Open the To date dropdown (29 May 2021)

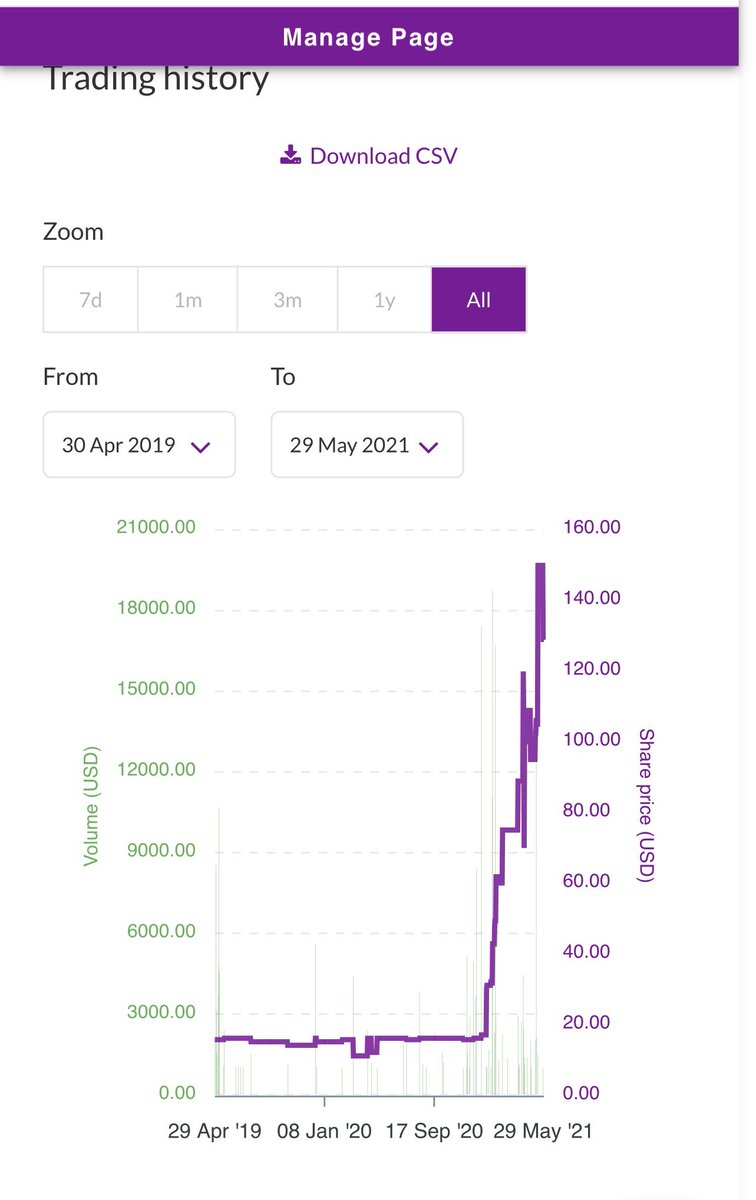tap(367, 445)
